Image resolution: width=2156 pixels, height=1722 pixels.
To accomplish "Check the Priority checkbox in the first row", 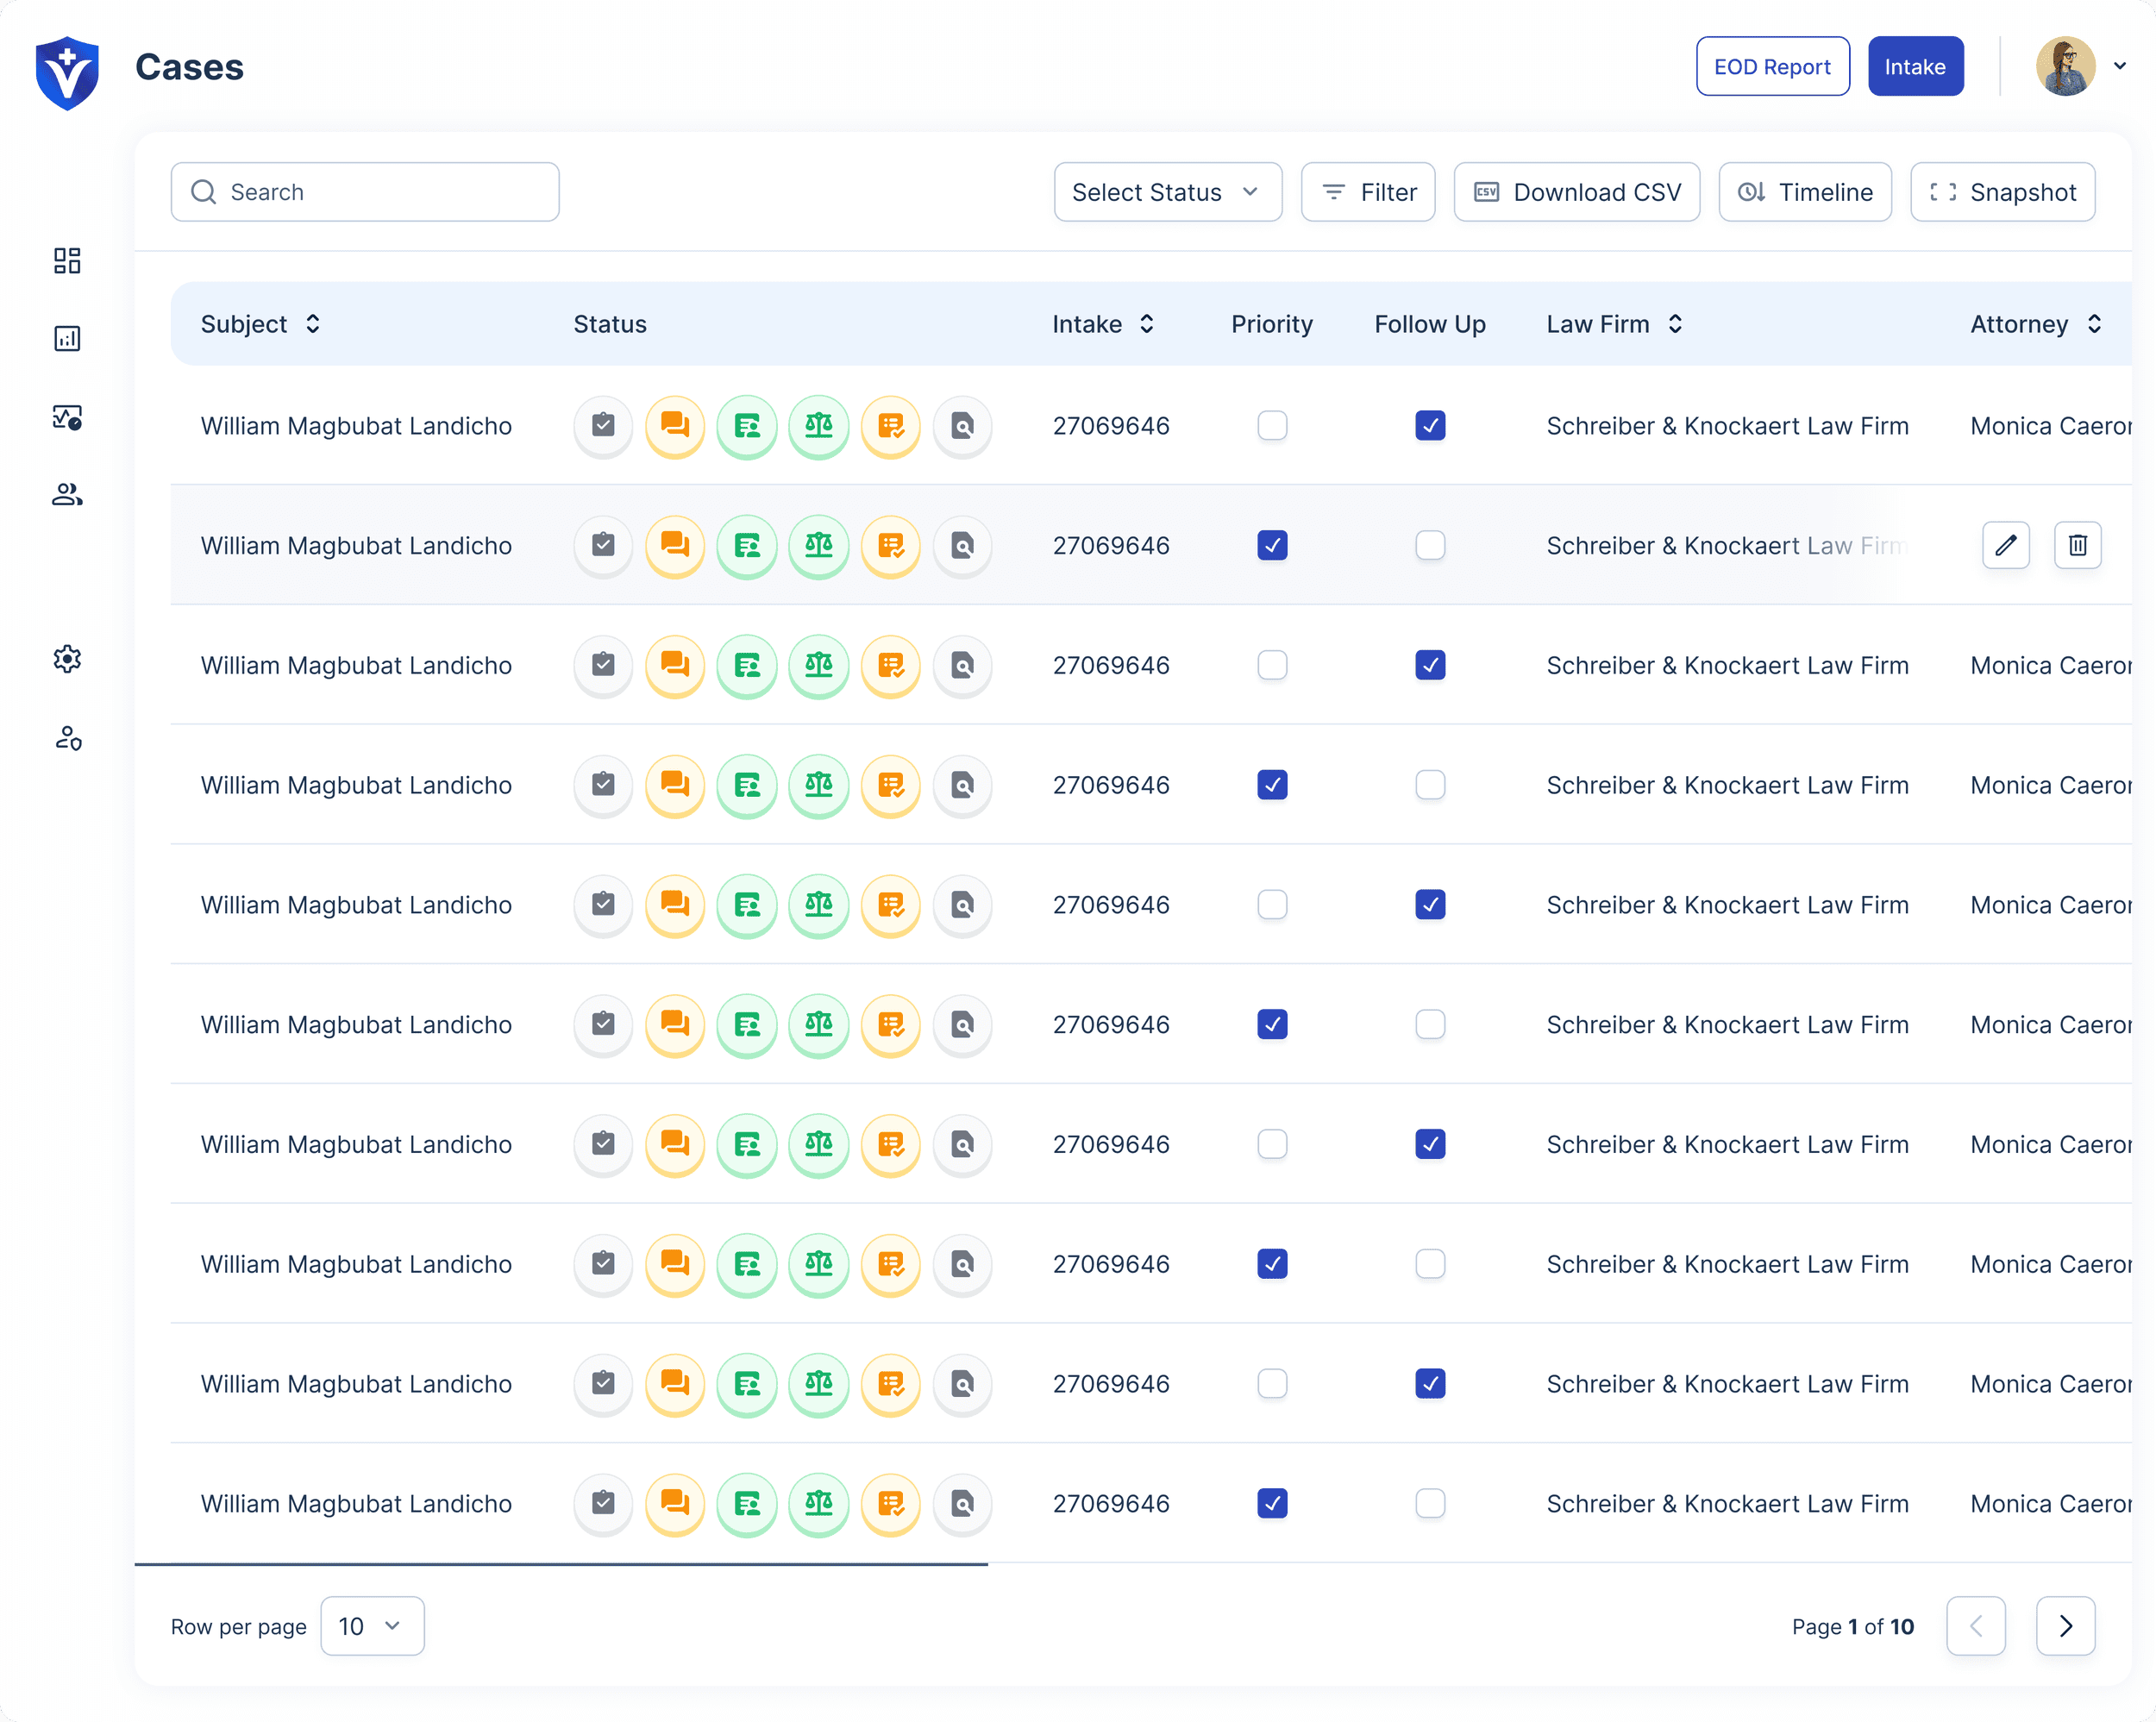I will pos(1272,426).
